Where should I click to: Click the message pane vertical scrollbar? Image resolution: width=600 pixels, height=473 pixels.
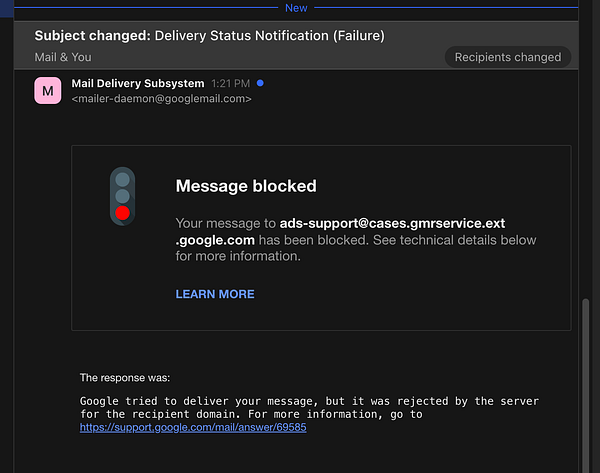[x=587, y=380]
